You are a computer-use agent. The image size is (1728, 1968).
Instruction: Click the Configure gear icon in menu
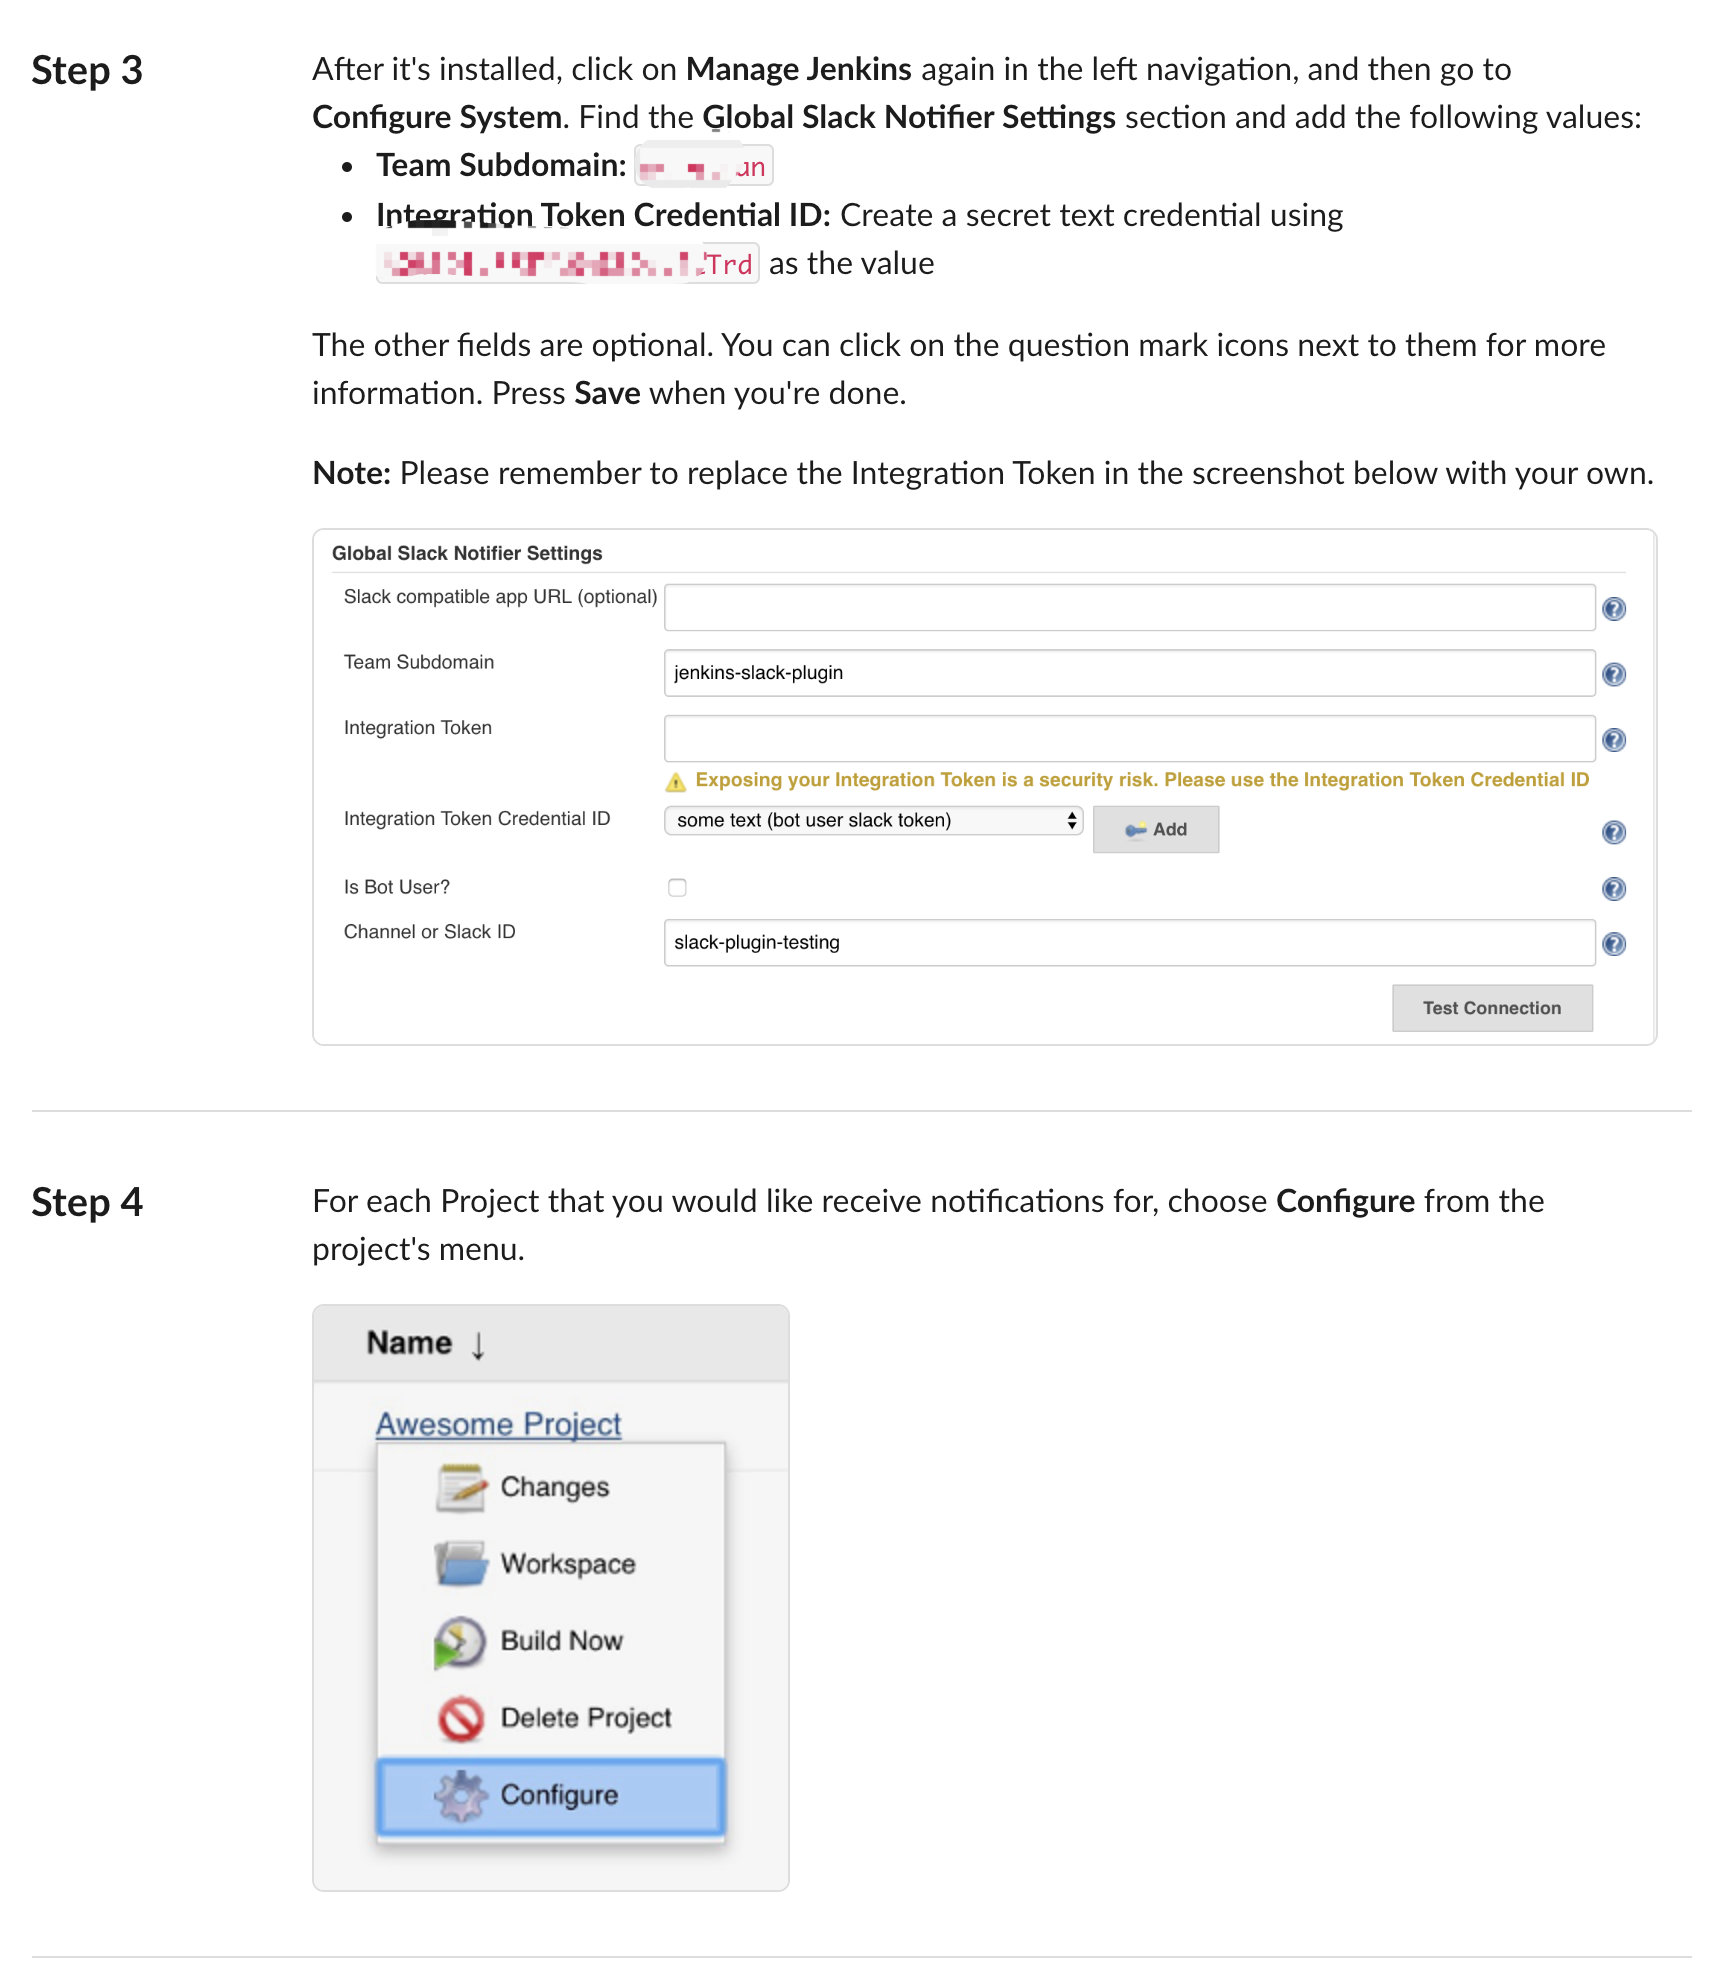[x=460, y=1796]
